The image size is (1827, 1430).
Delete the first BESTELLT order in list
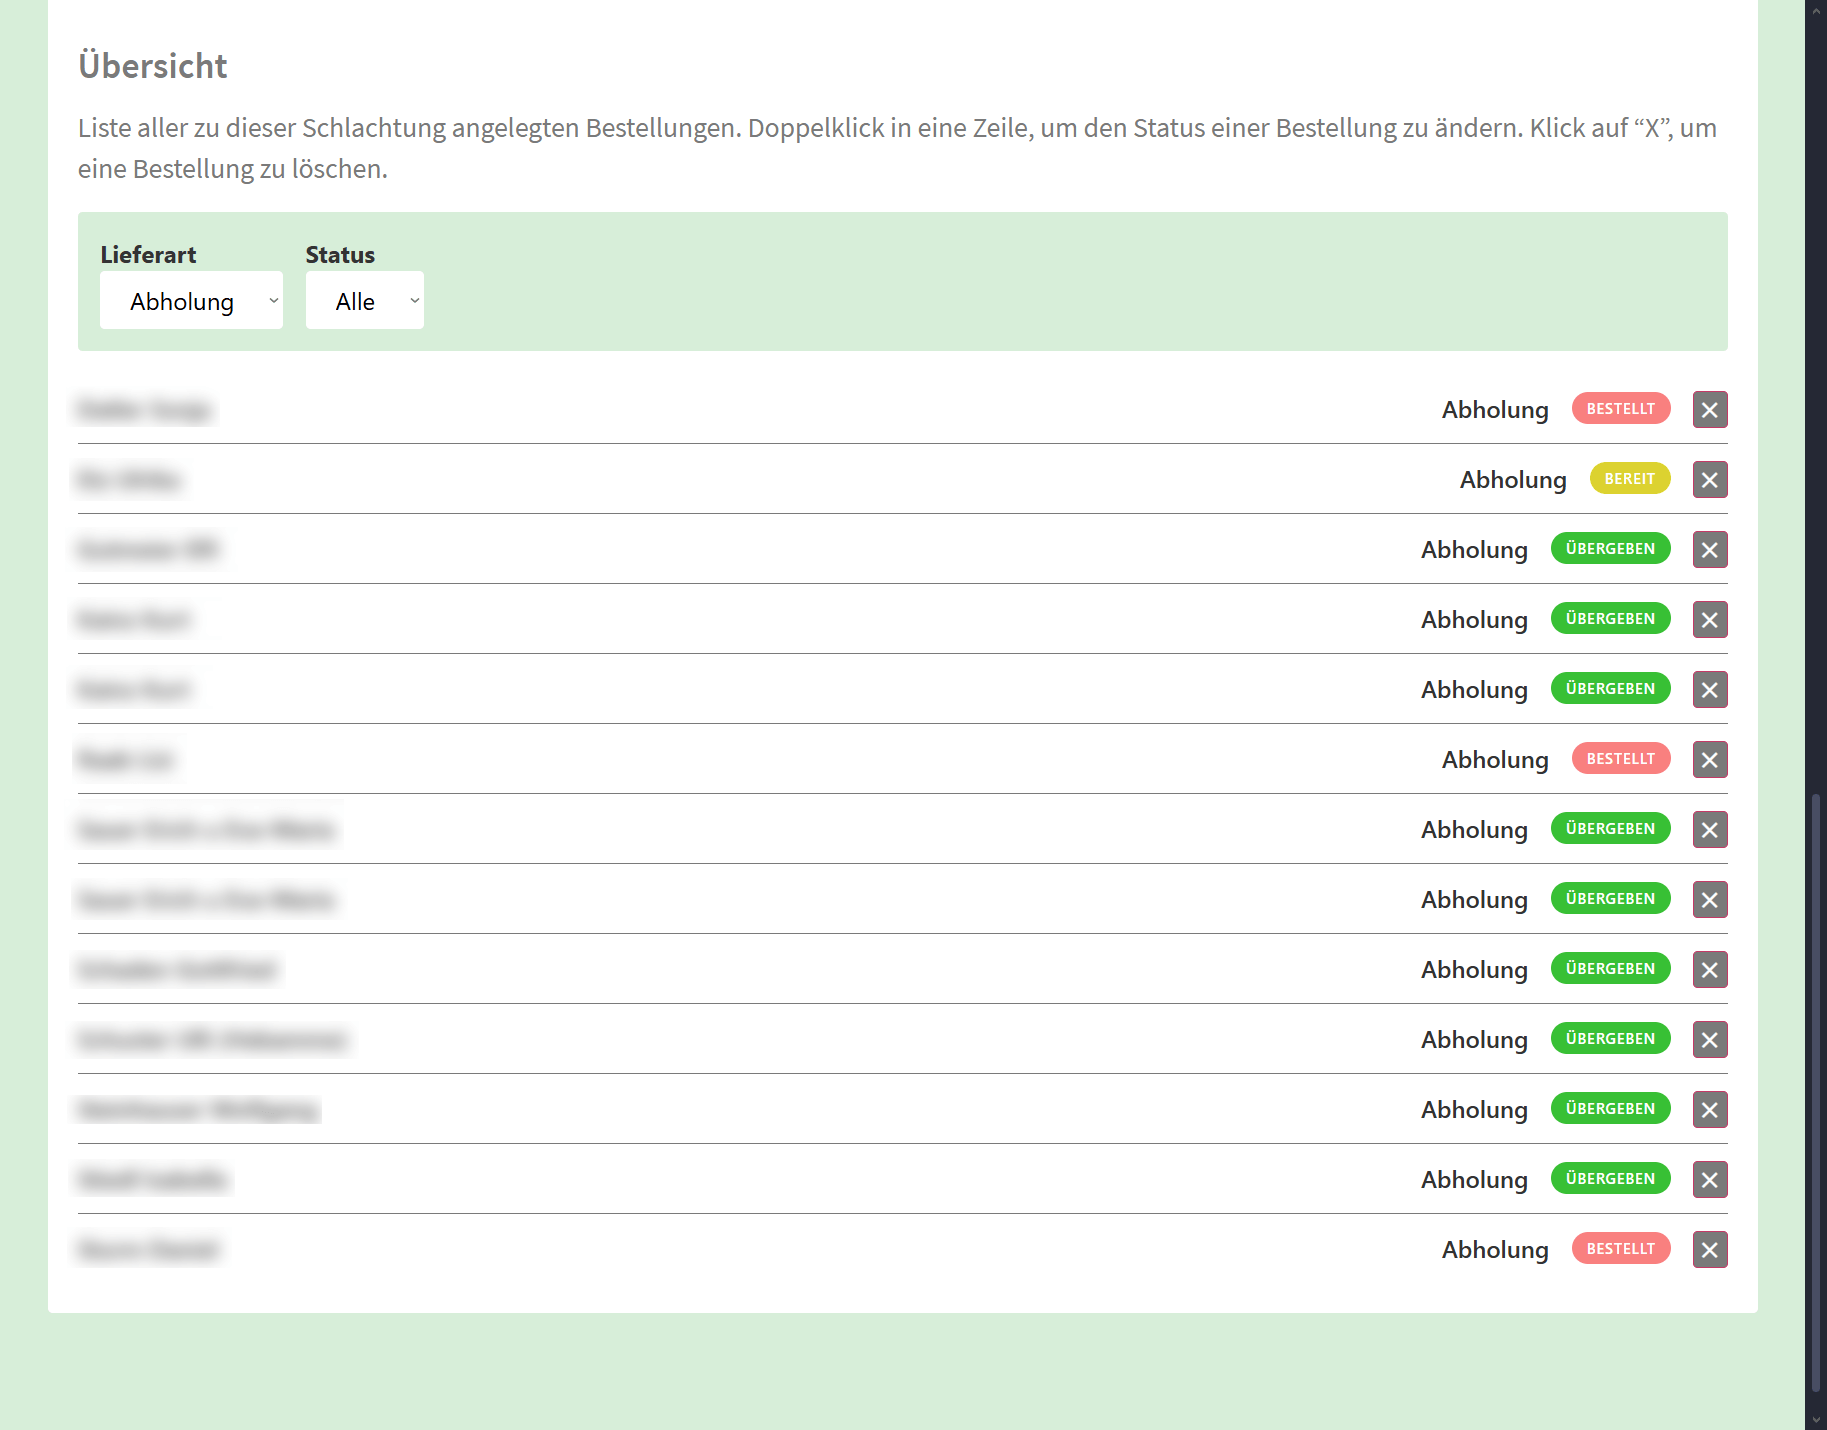(x=1709, y=410)
